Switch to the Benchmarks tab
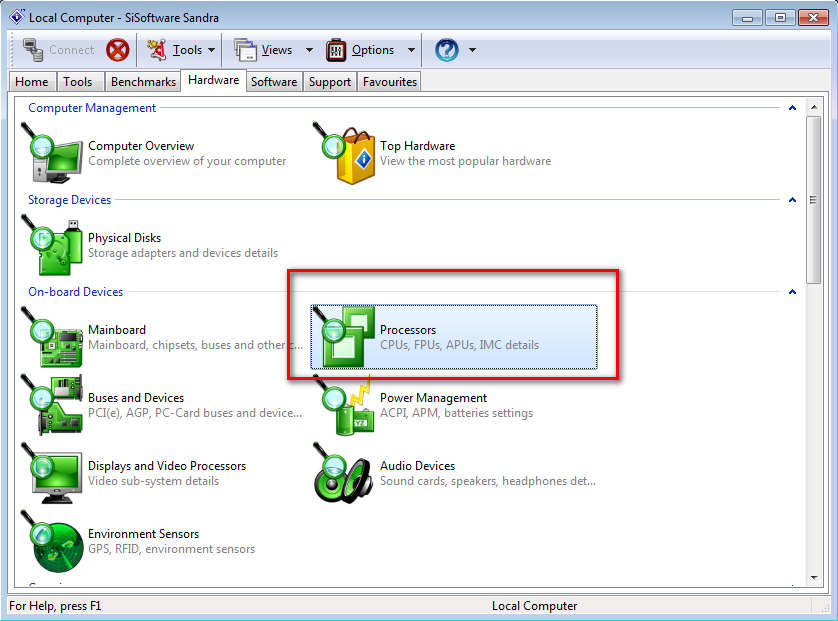838x621 pixels. 143,82
